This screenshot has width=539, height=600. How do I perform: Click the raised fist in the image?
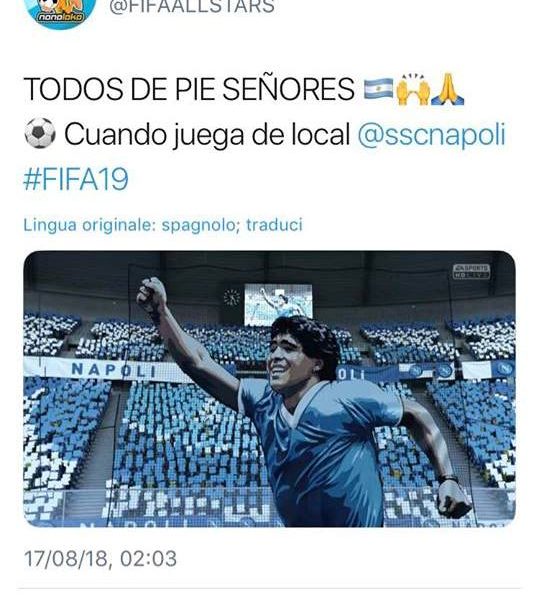tap(151, 295)
